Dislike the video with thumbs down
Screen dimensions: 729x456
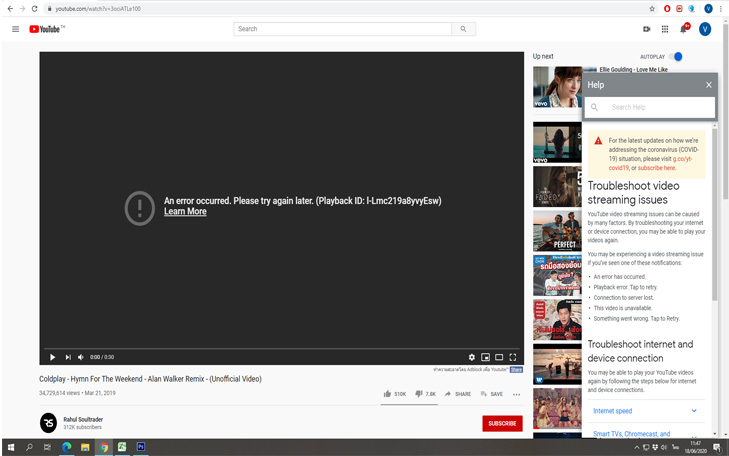pos(425,394)
